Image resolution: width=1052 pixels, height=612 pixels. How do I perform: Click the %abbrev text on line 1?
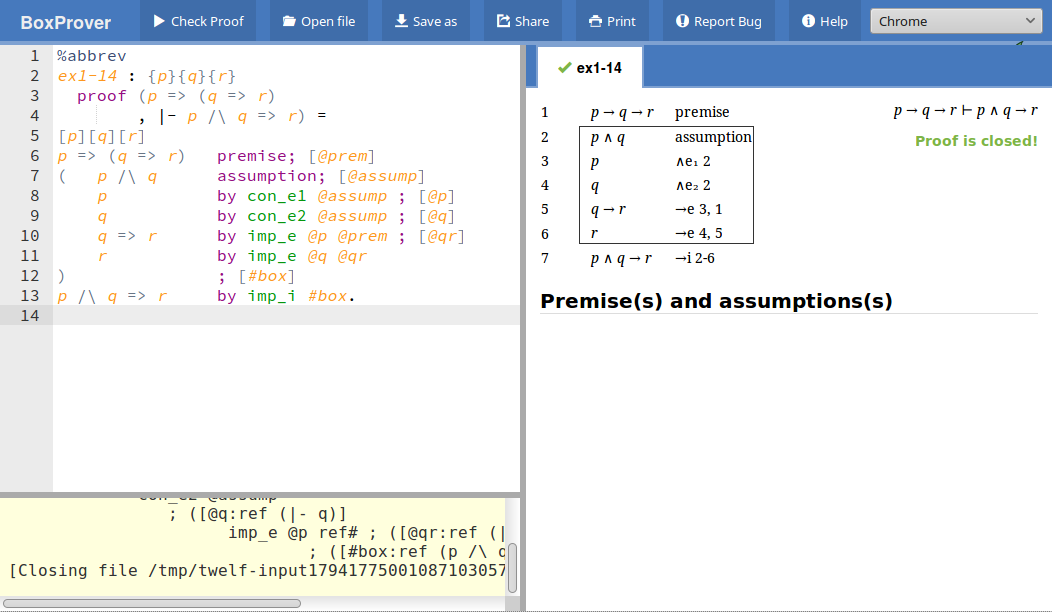click(x=91, y=56)
